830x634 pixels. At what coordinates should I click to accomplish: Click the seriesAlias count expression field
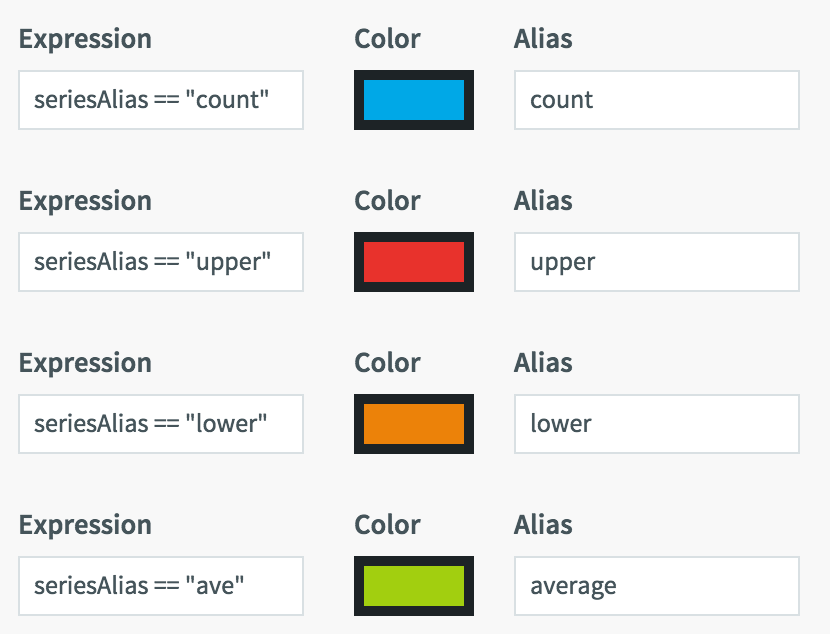point(160,100)
